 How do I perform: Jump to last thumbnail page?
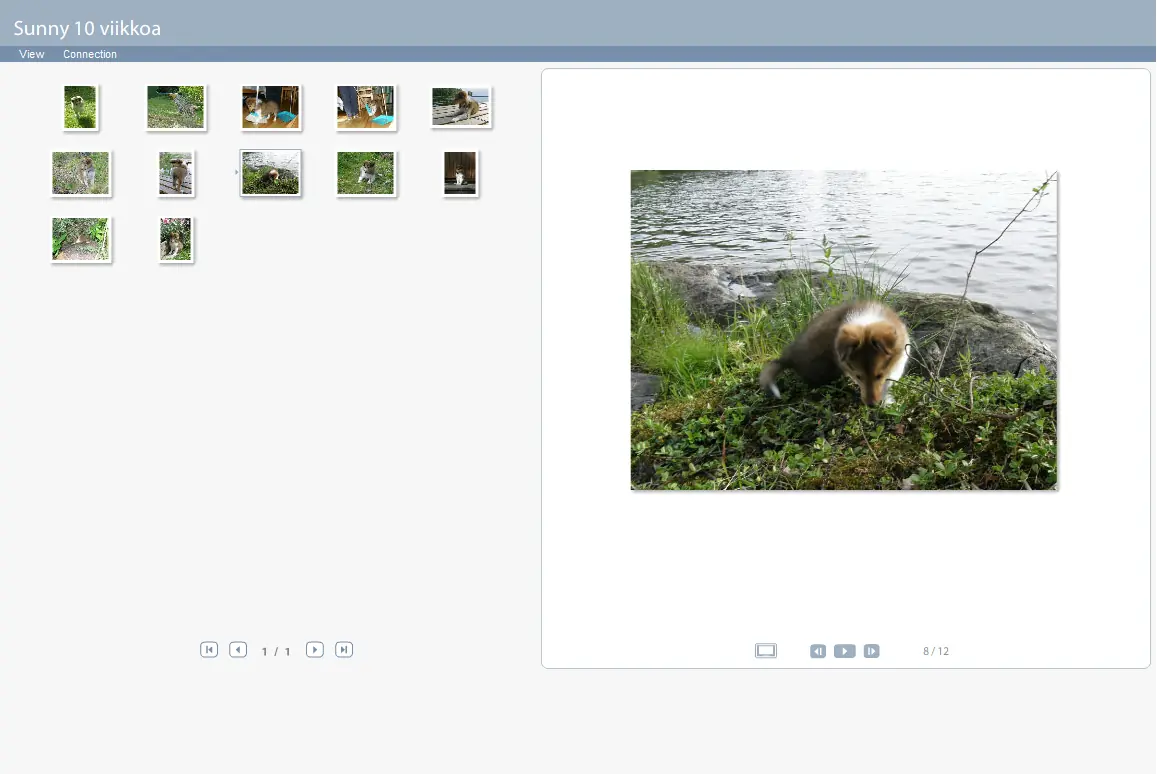click(344, 649)
